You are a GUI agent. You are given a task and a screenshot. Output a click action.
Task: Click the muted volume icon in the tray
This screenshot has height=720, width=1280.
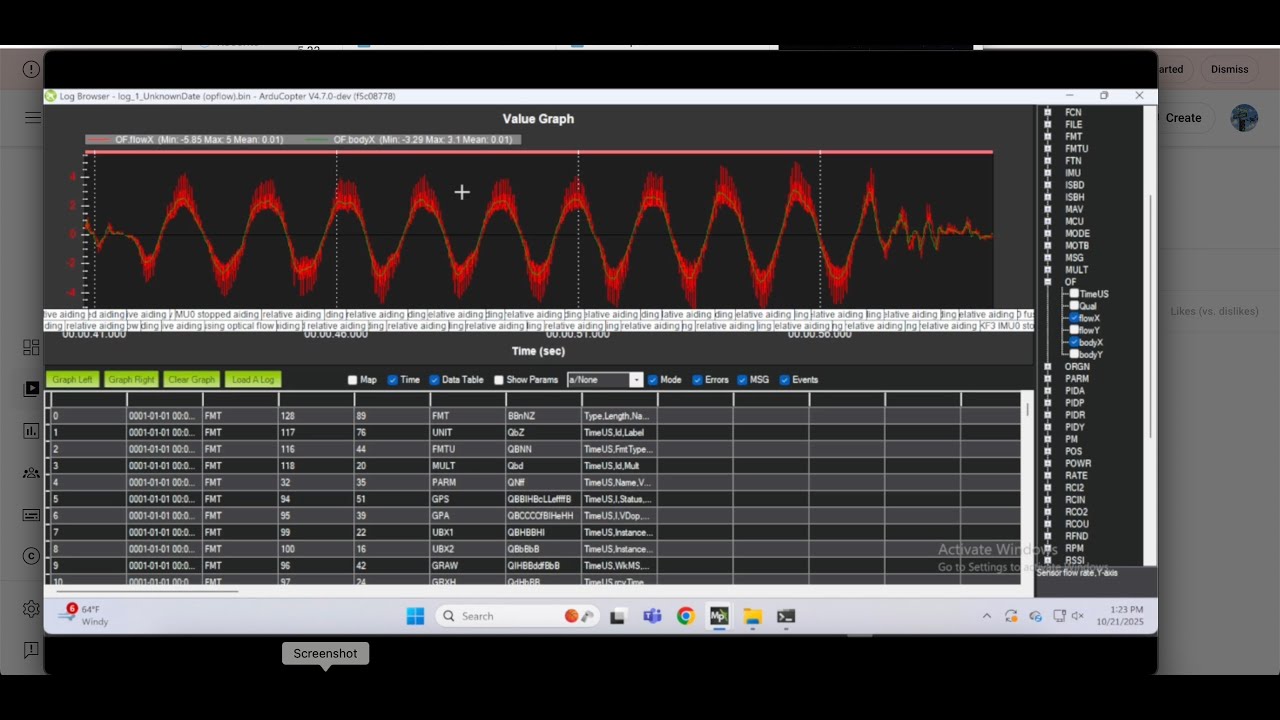(x=1077, y=616)
